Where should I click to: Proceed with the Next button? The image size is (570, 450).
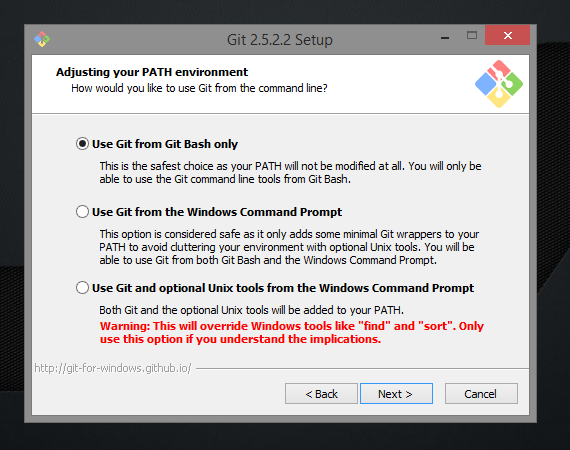click(x=396, y=394)
